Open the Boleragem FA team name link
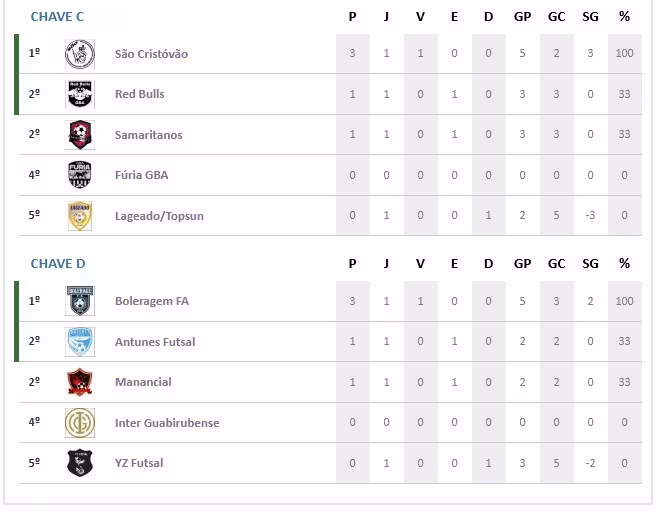The width and height of the screenshot is (662, 514). pyautogui.click(x=151, y=301)
